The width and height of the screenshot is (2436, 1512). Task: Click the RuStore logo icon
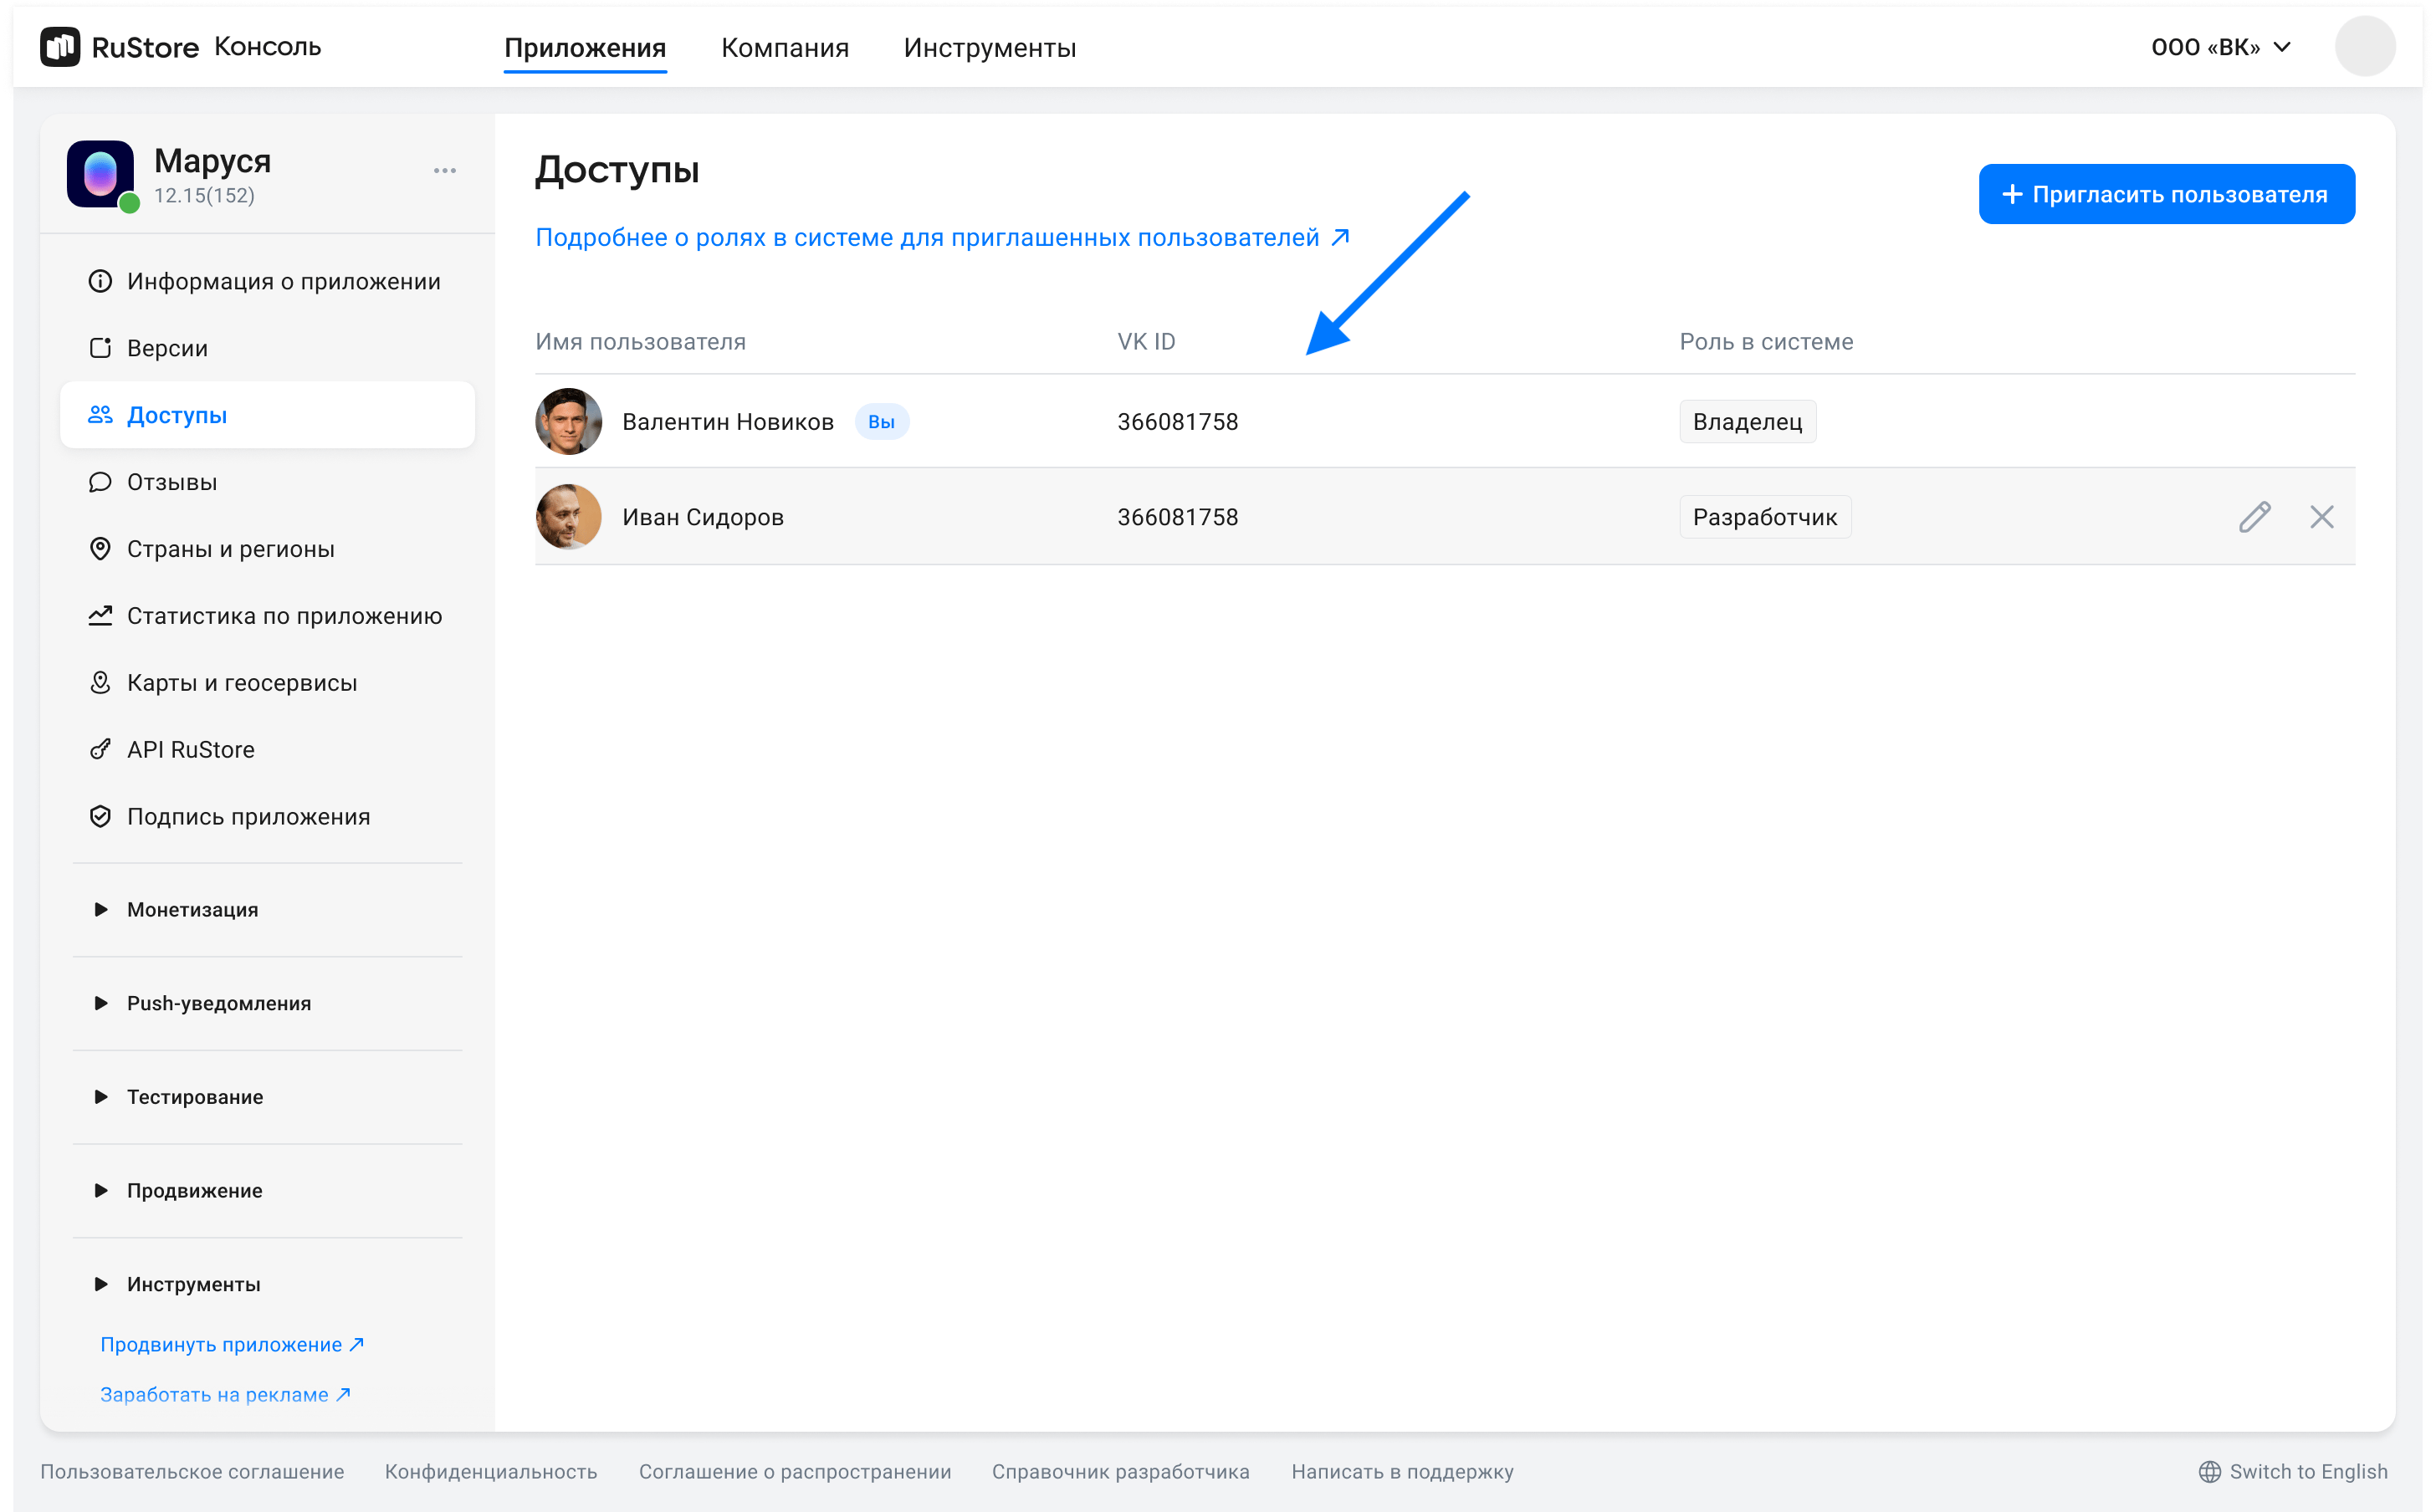[60, 47]
